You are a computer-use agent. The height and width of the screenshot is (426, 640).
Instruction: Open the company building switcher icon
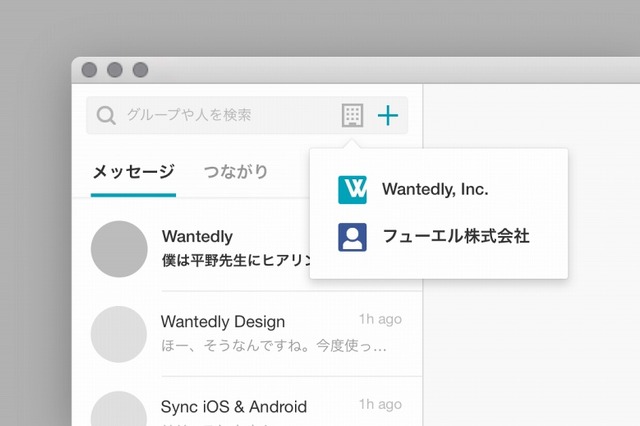(352, 115)
